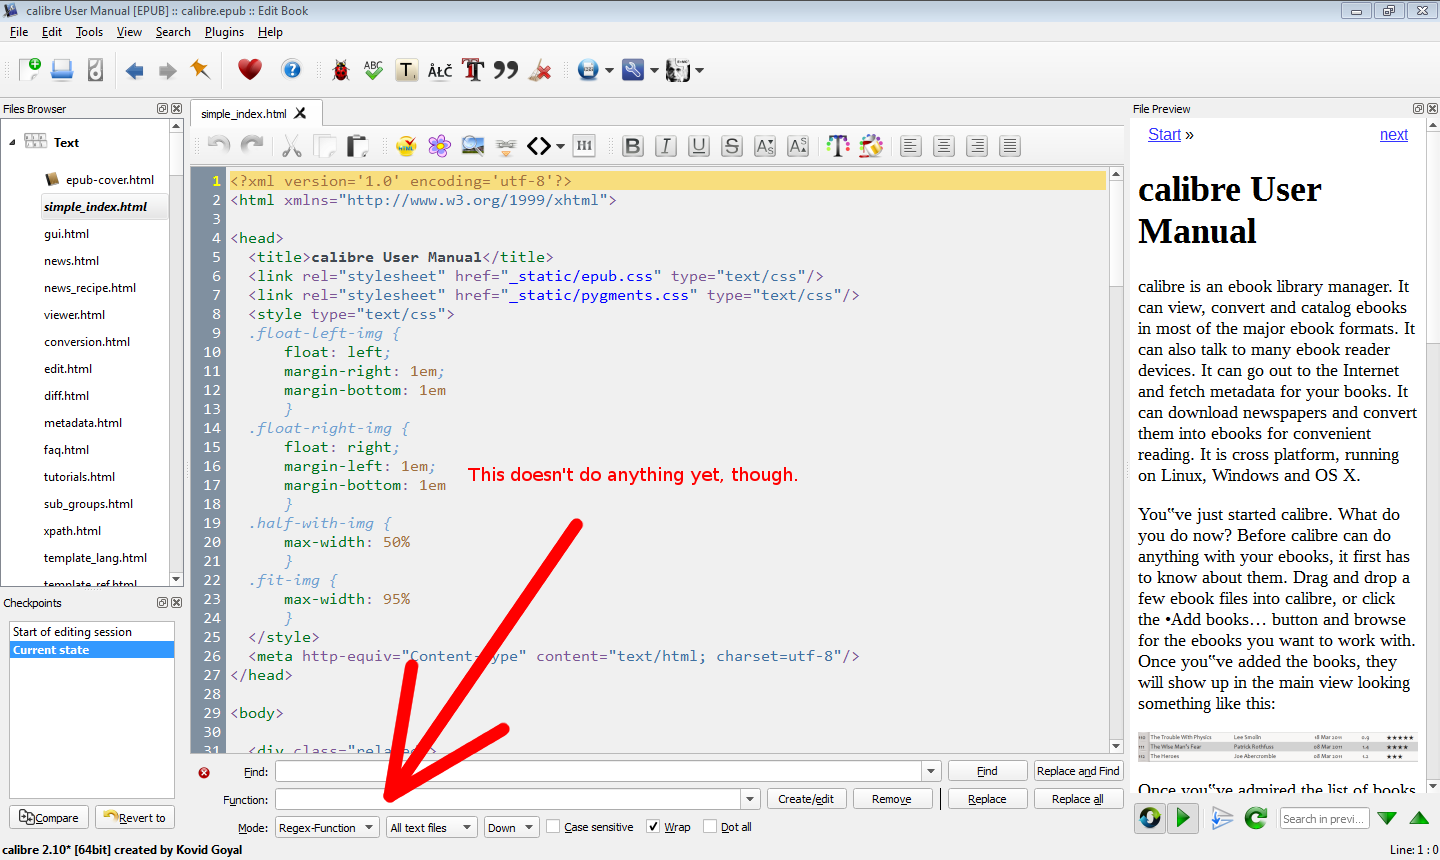
Task: Click into the Find input field
Action: point(599,771)
